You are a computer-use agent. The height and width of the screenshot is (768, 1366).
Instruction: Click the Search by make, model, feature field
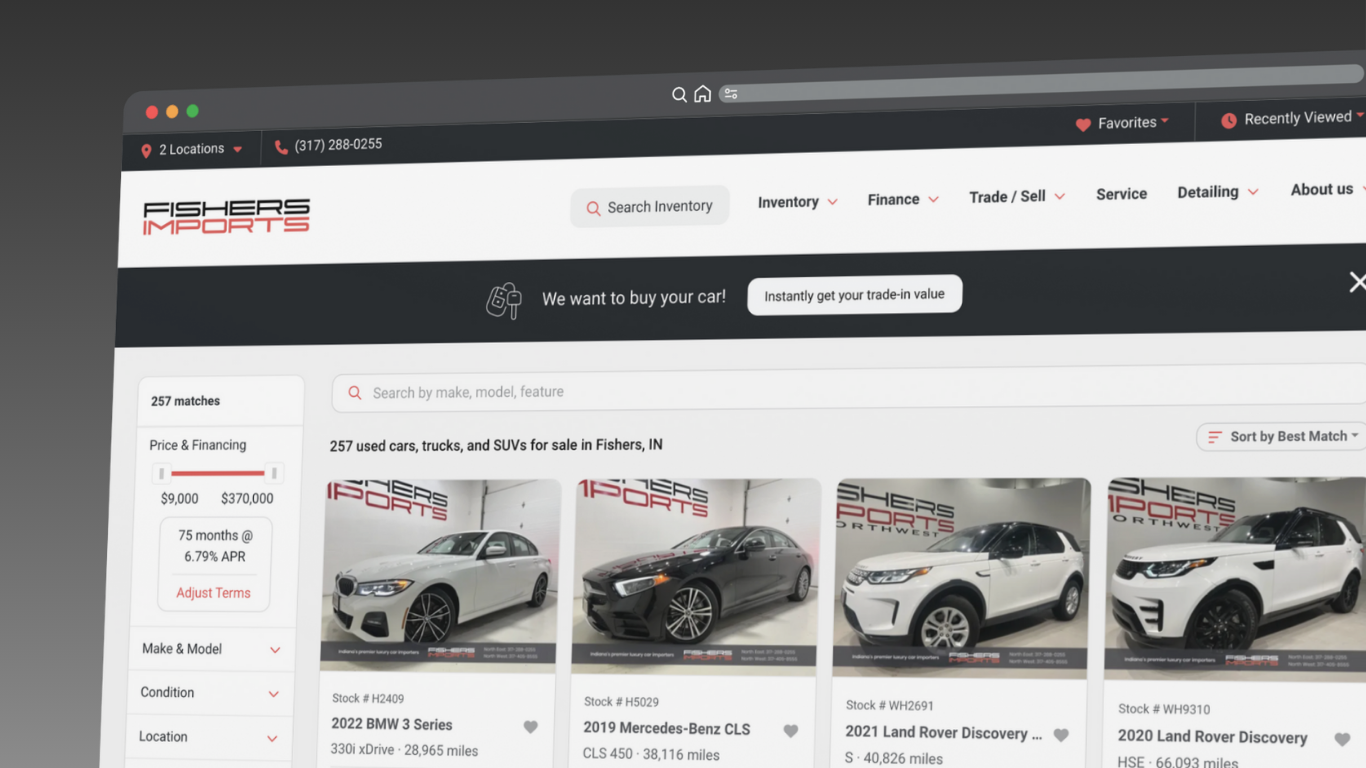click(848, 389)
